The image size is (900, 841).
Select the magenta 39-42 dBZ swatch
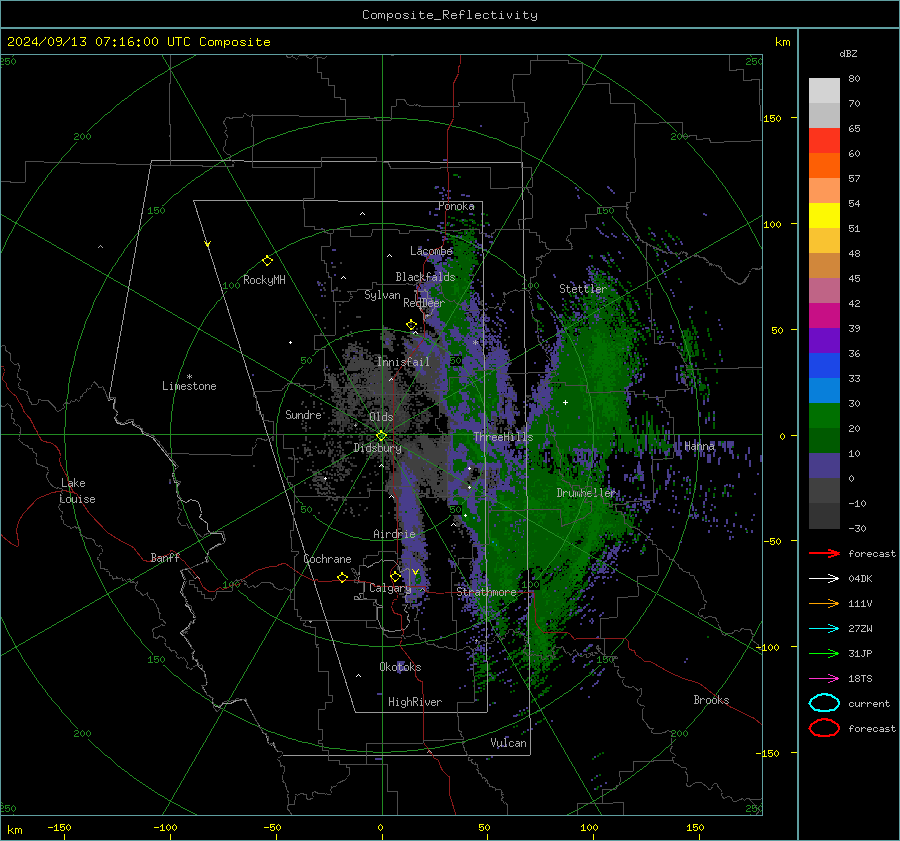[824, 315]
